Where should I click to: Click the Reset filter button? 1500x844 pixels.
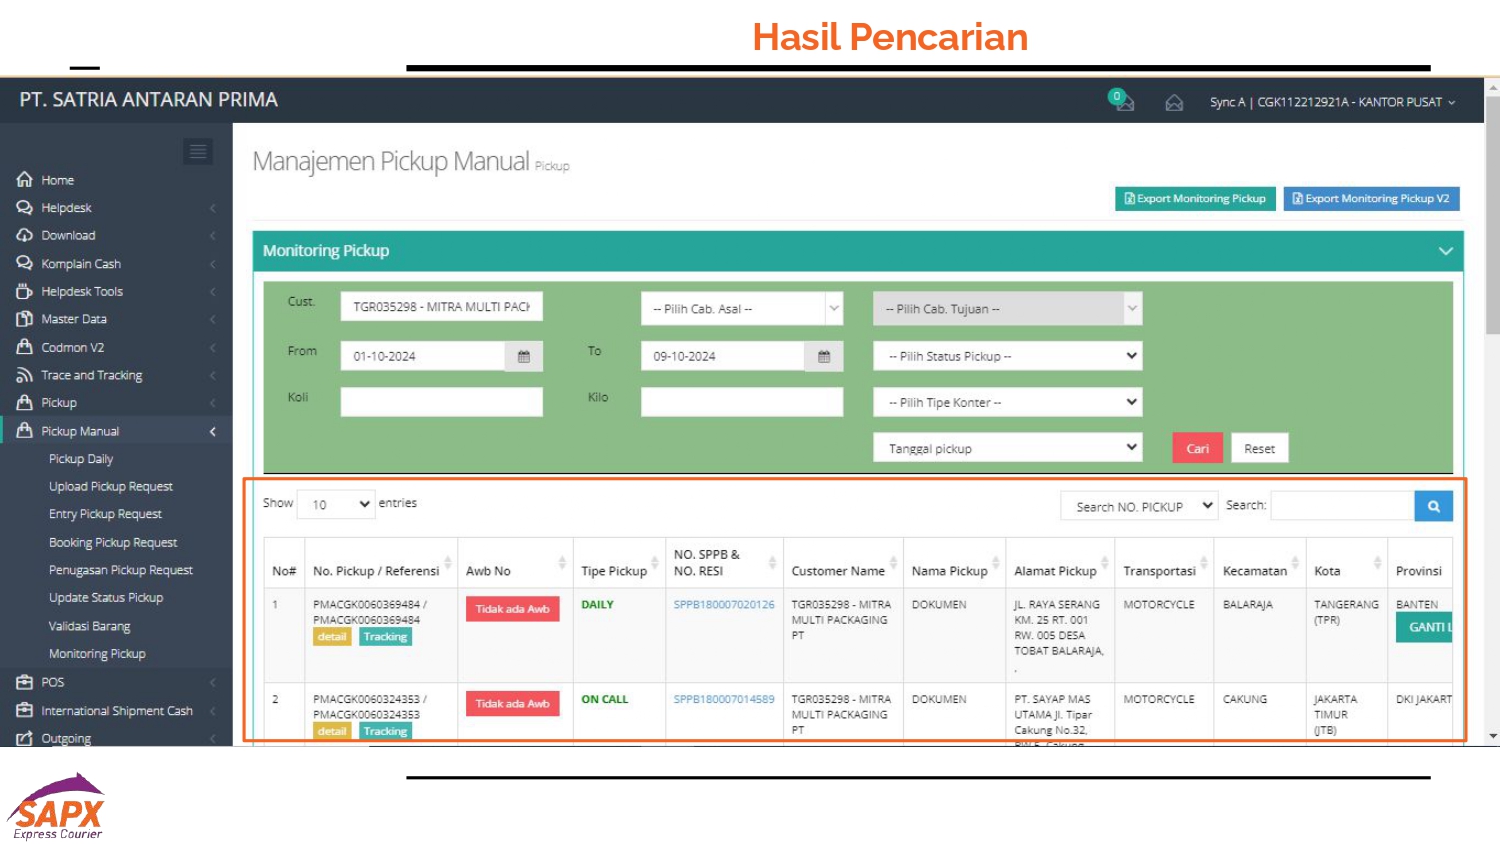[1259, 448]
